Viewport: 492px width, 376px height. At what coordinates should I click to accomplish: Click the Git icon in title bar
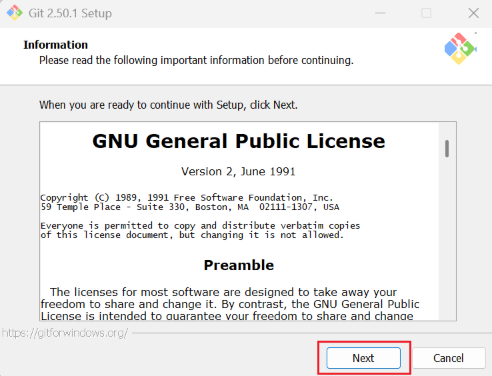(14, 13)
